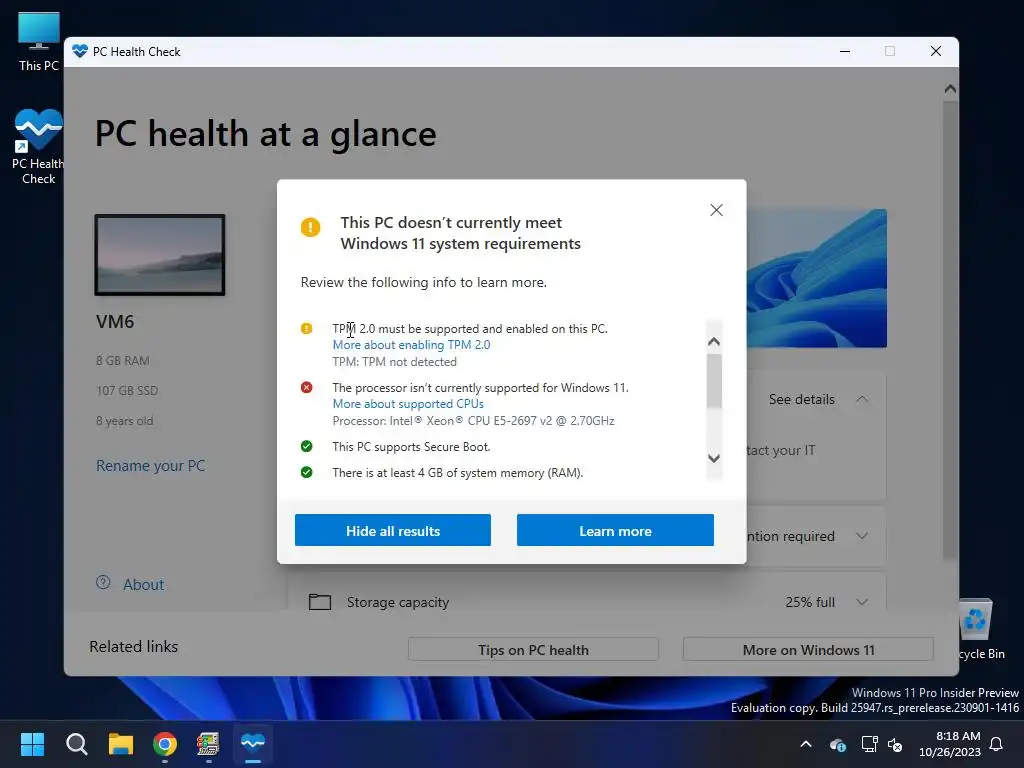Click OneDrive cloud tray icon
Image resolution: width=1024 pixels, height=768 pixels.
[838, 744]
